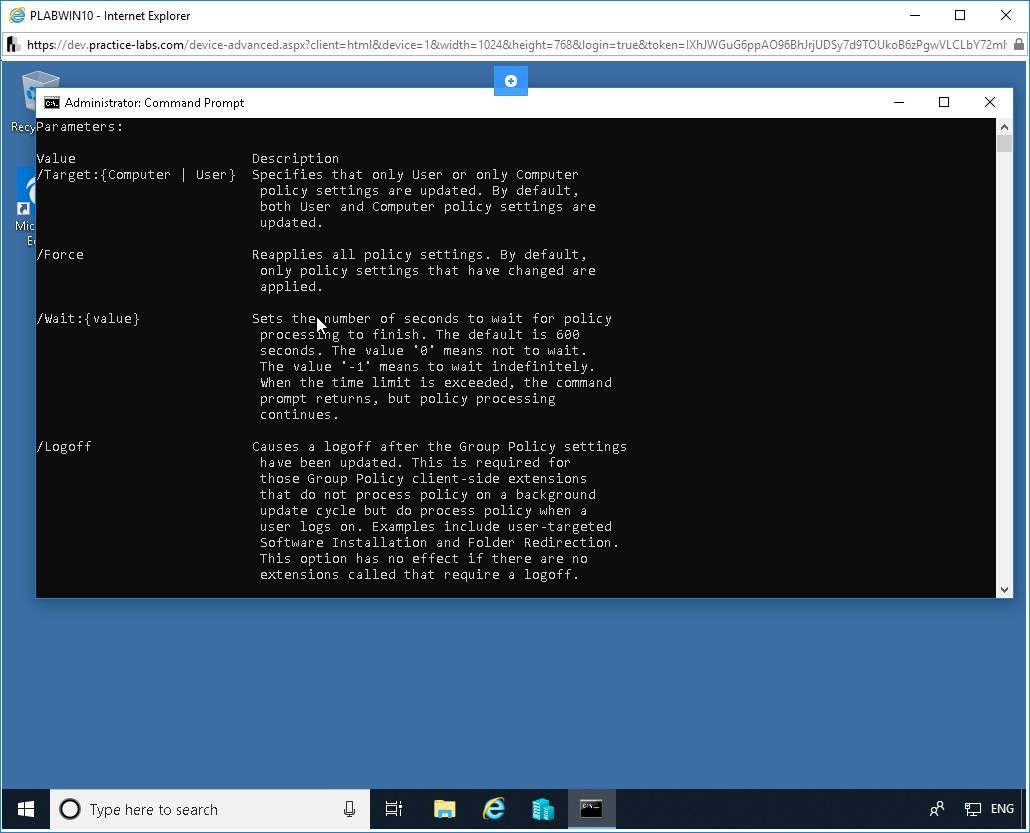The height and width of the screenshot is (833, 1030).
Task: Open Internet Explorer from the taskbar
Action: (494, 809)
